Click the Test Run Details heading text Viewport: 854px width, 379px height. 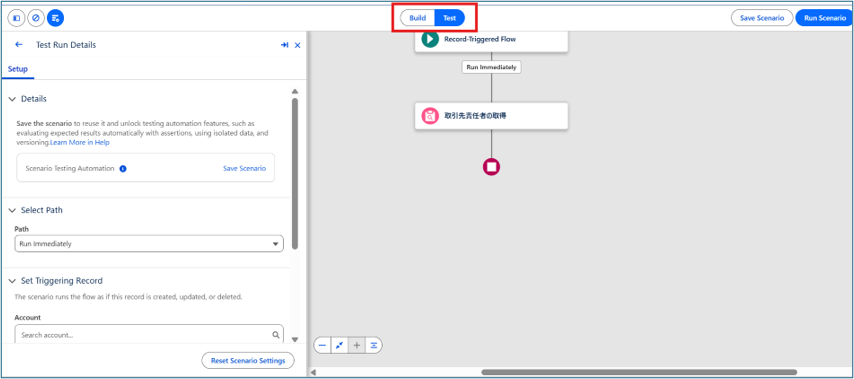pyautogui.click(x=66, y=45)
